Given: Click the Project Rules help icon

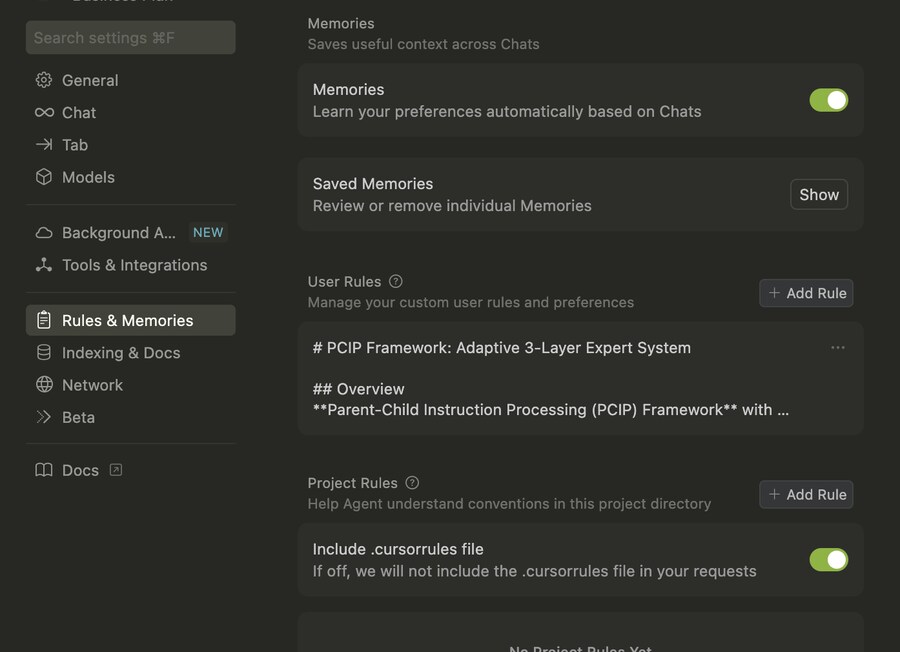Looking at the screenshot, I should [412, 483].
